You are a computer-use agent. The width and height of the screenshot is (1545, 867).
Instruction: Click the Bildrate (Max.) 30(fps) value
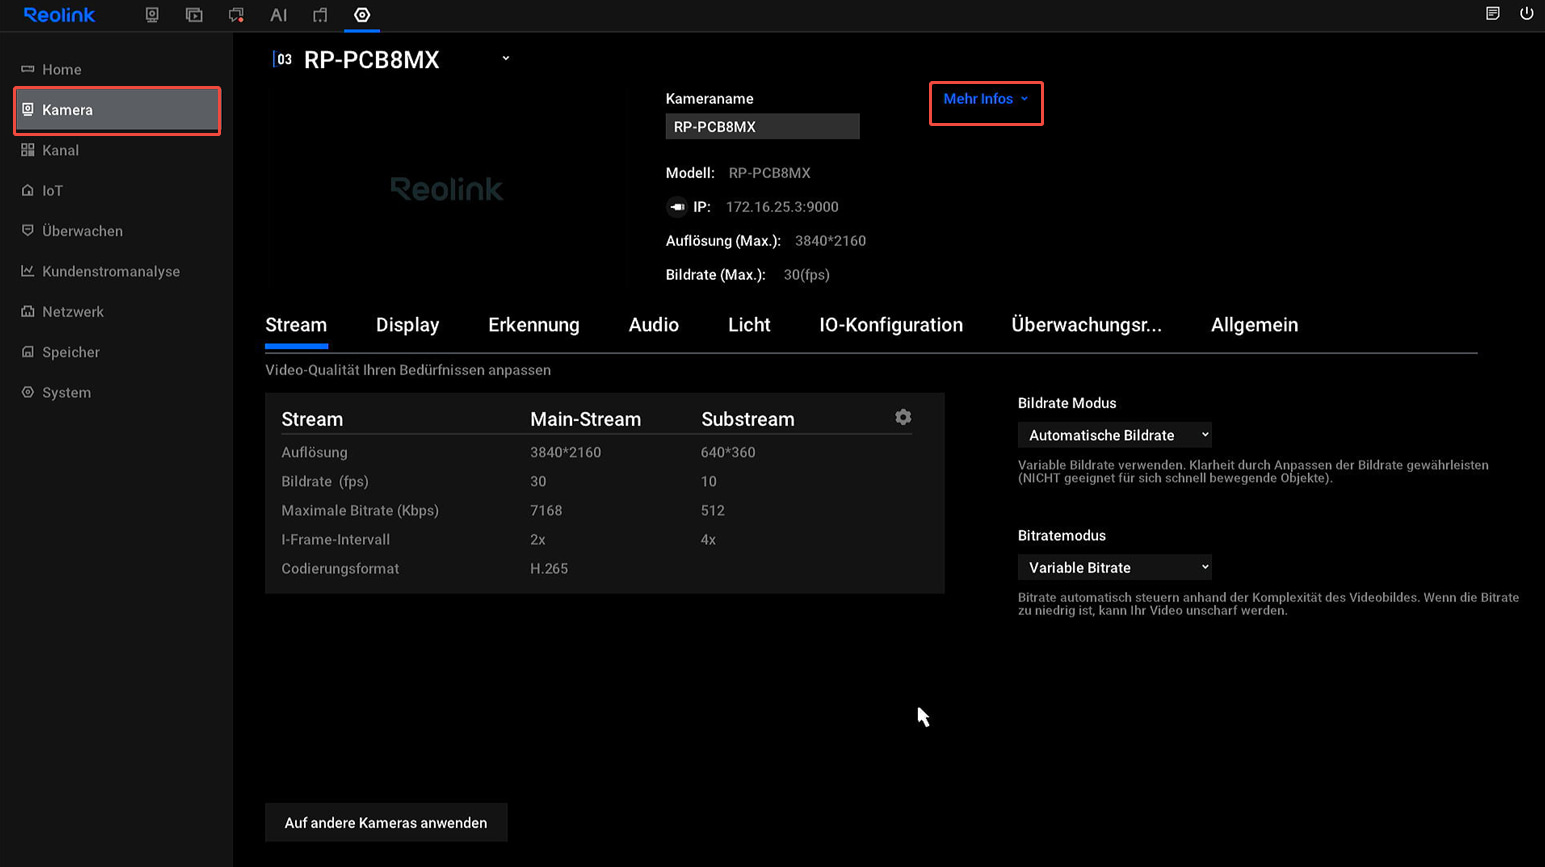tap(806, 275)
